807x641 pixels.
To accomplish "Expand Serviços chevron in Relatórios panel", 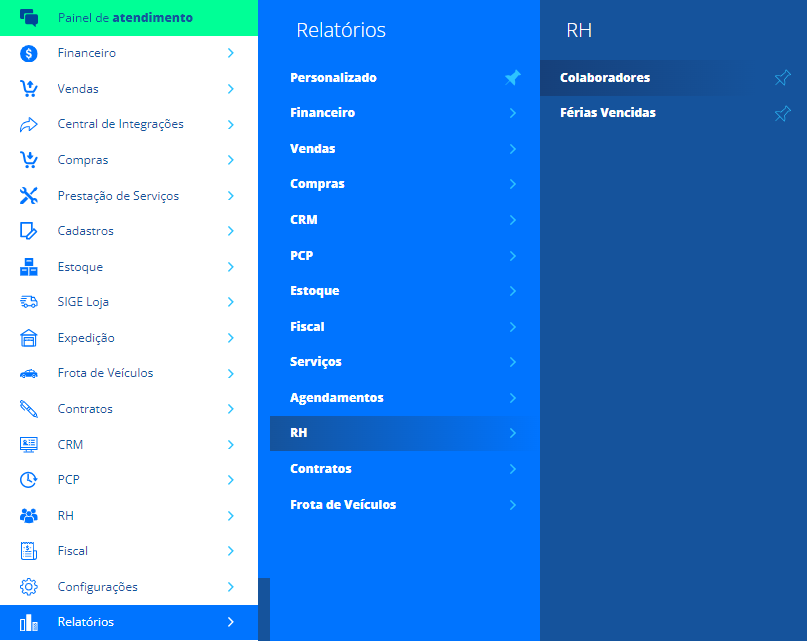I will click(513, 362).
